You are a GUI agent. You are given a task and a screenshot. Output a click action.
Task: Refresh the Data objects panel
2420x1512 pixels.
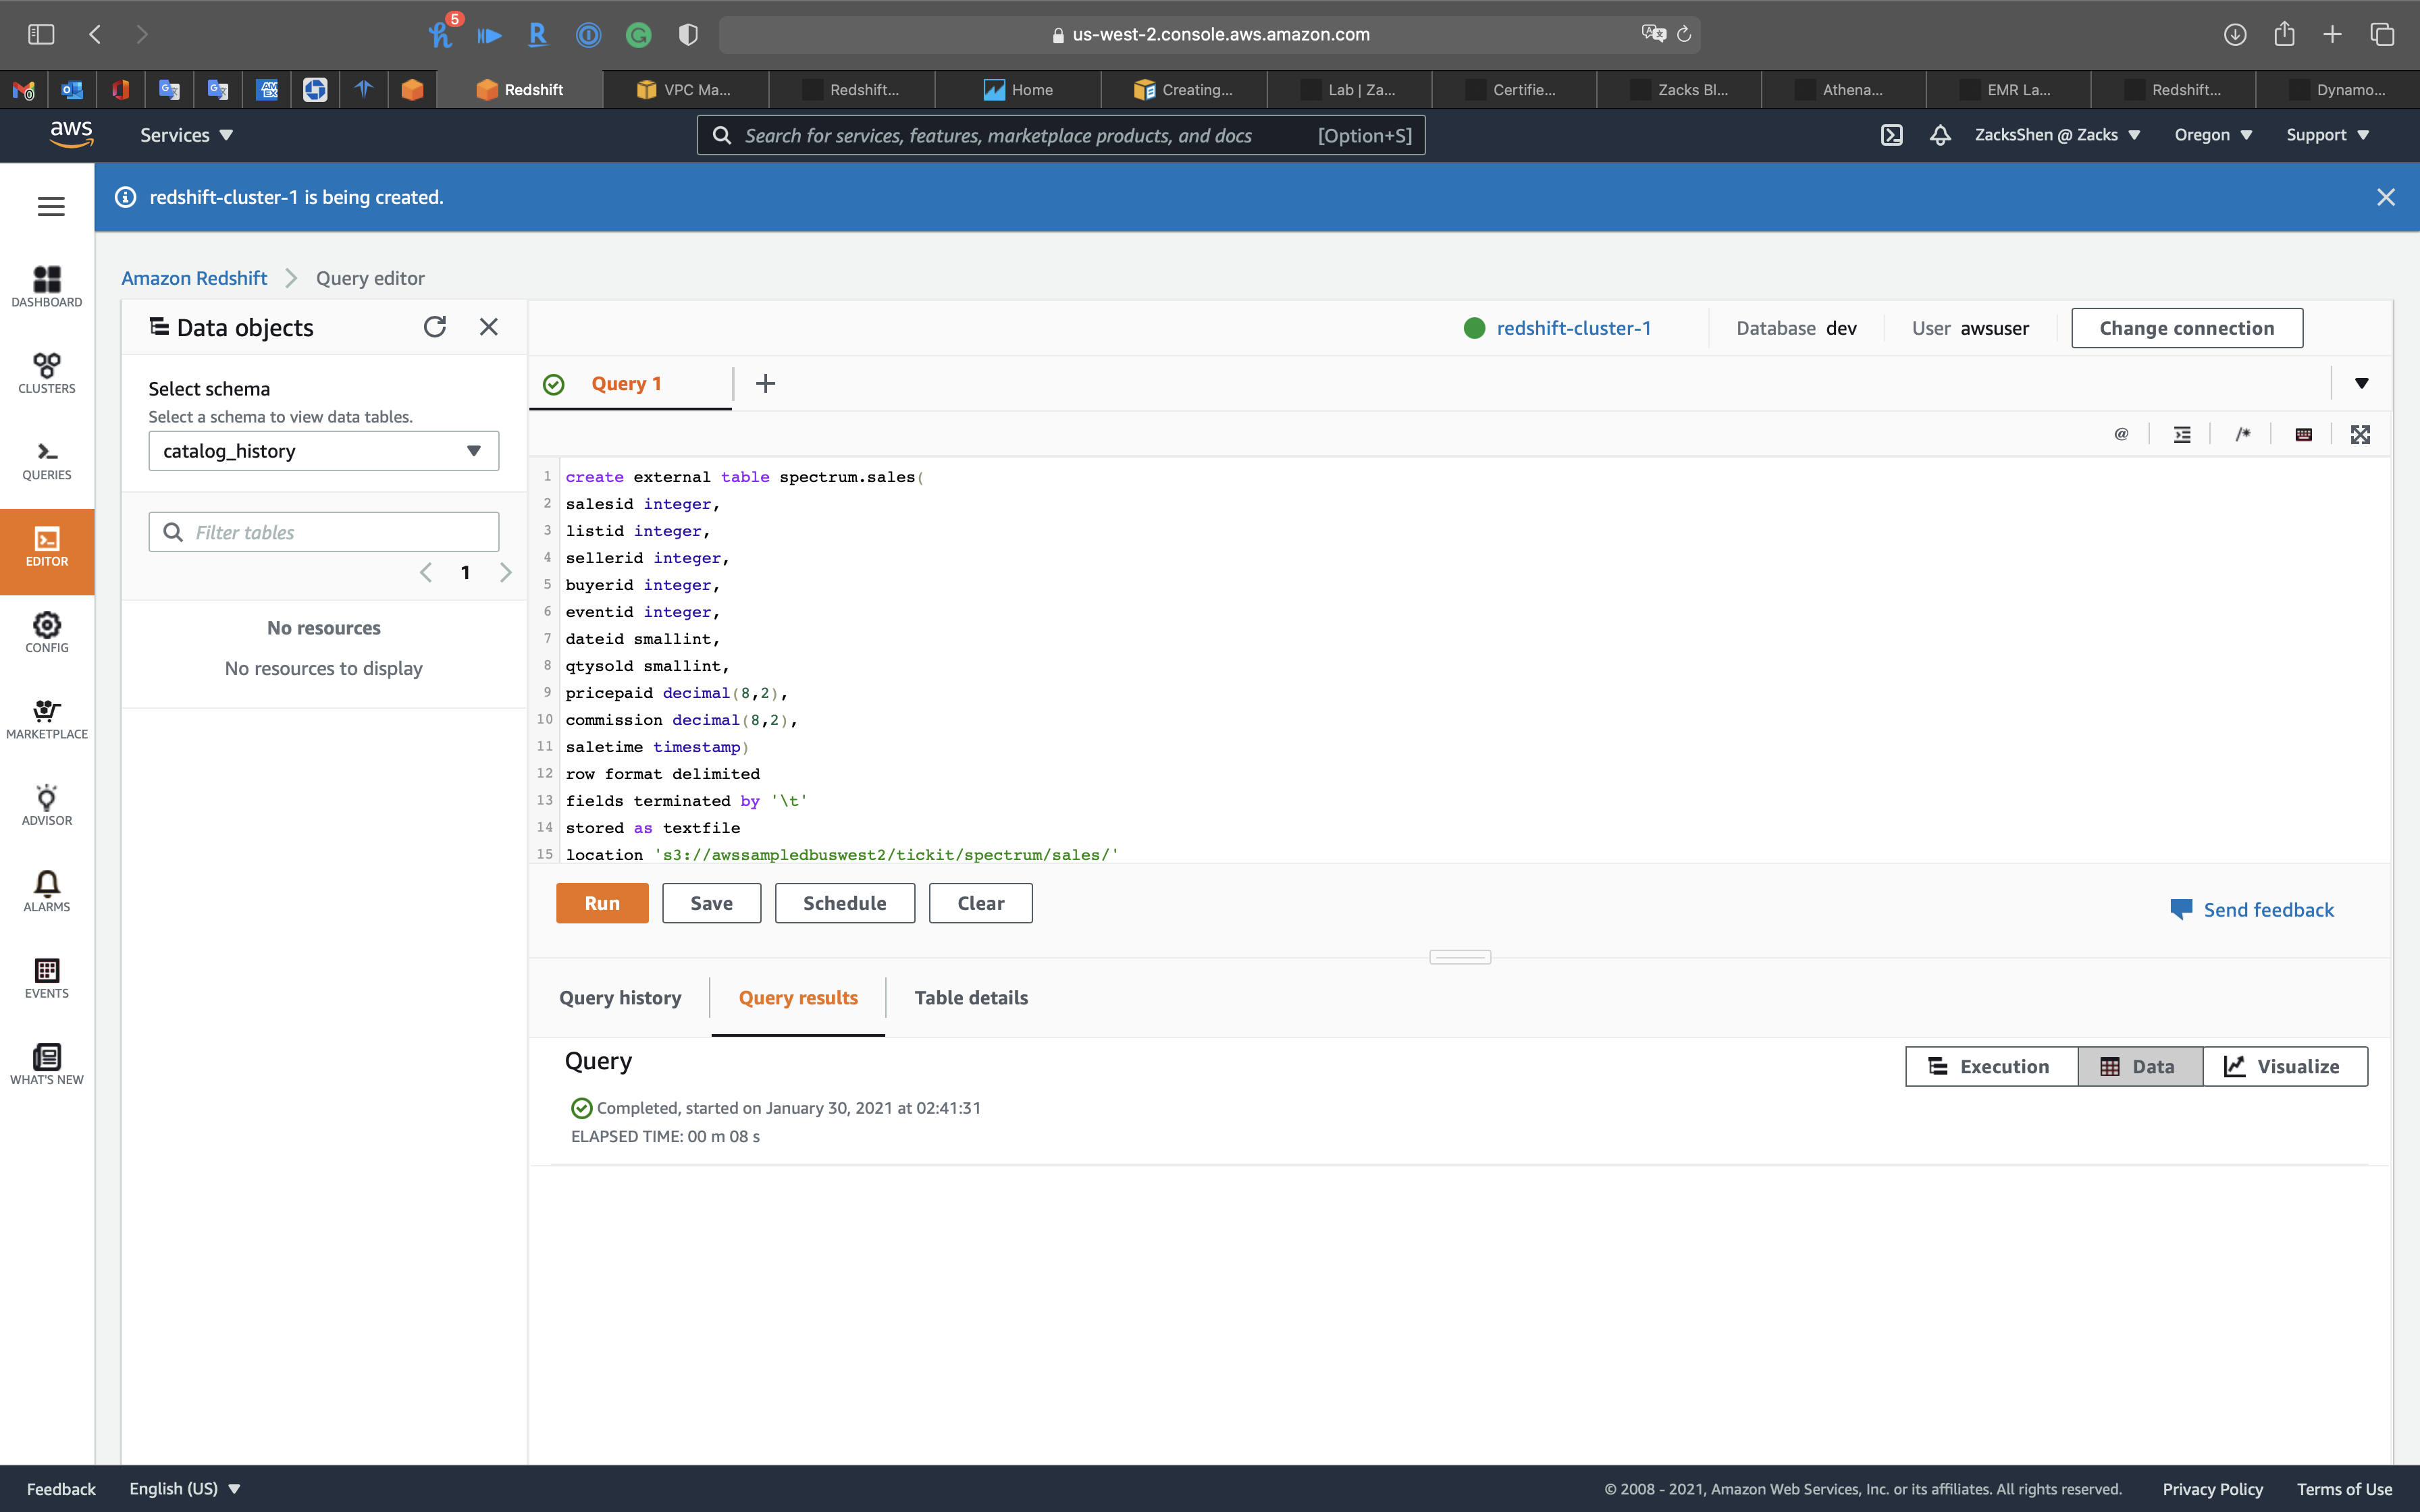coord(434,327)
